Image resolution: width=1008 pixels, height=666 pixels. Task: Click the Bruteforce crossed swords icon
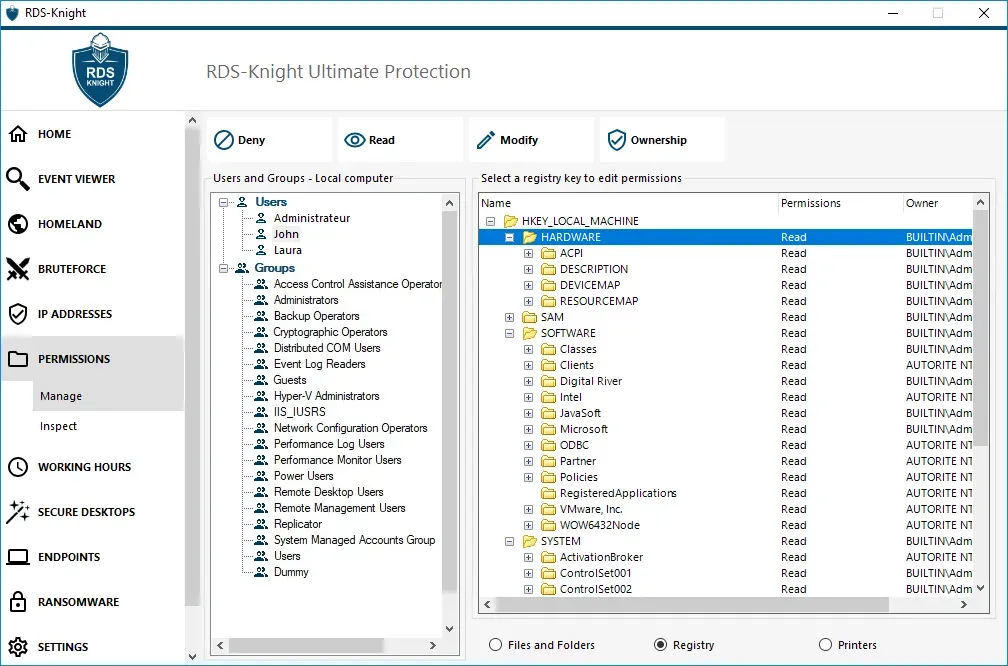click(18, 269)
